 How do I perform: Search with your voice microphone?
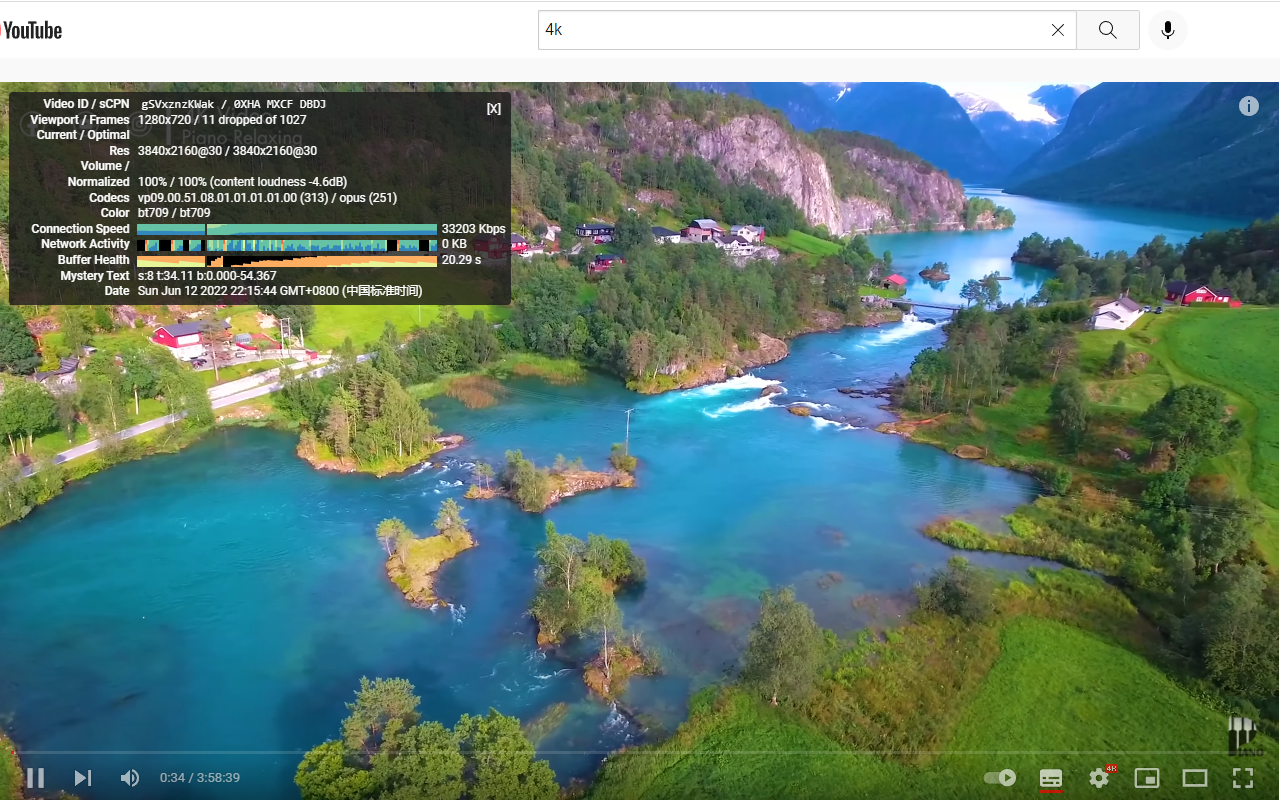(x=1167, y=30)
